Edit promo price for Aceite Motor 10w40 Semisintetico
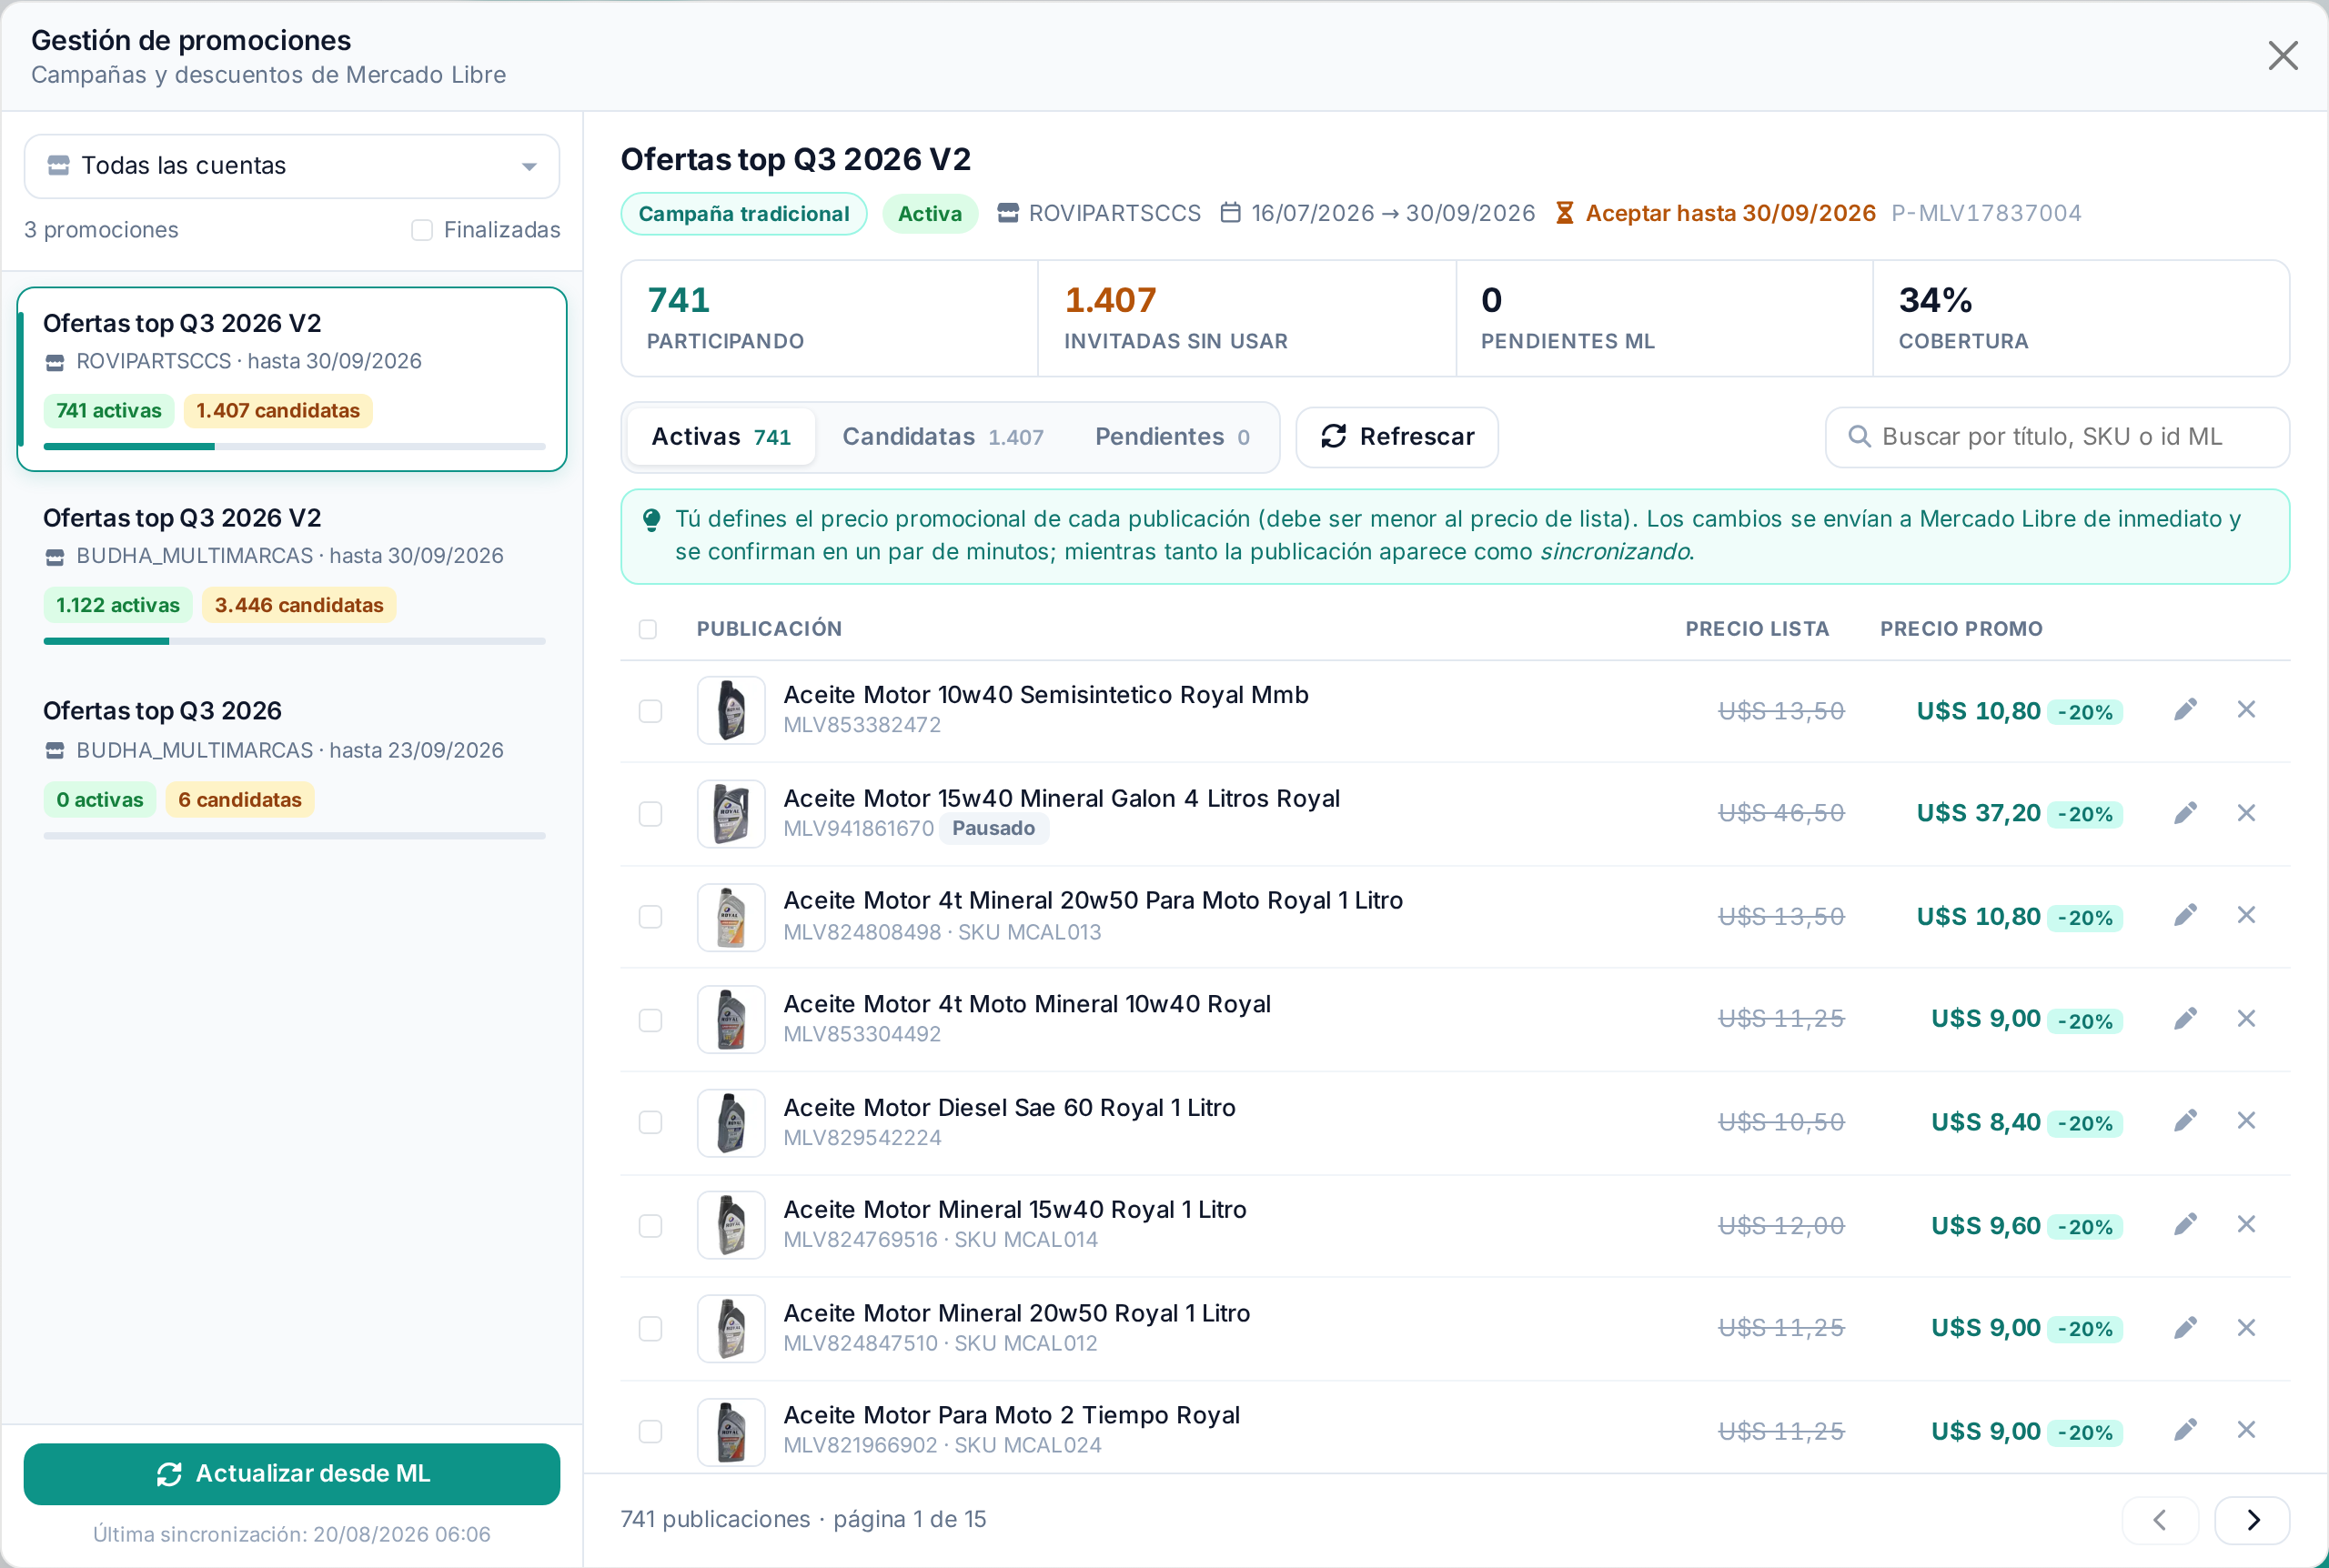The height and width of the screenshot is (1568, 2329). point(2185,710)
